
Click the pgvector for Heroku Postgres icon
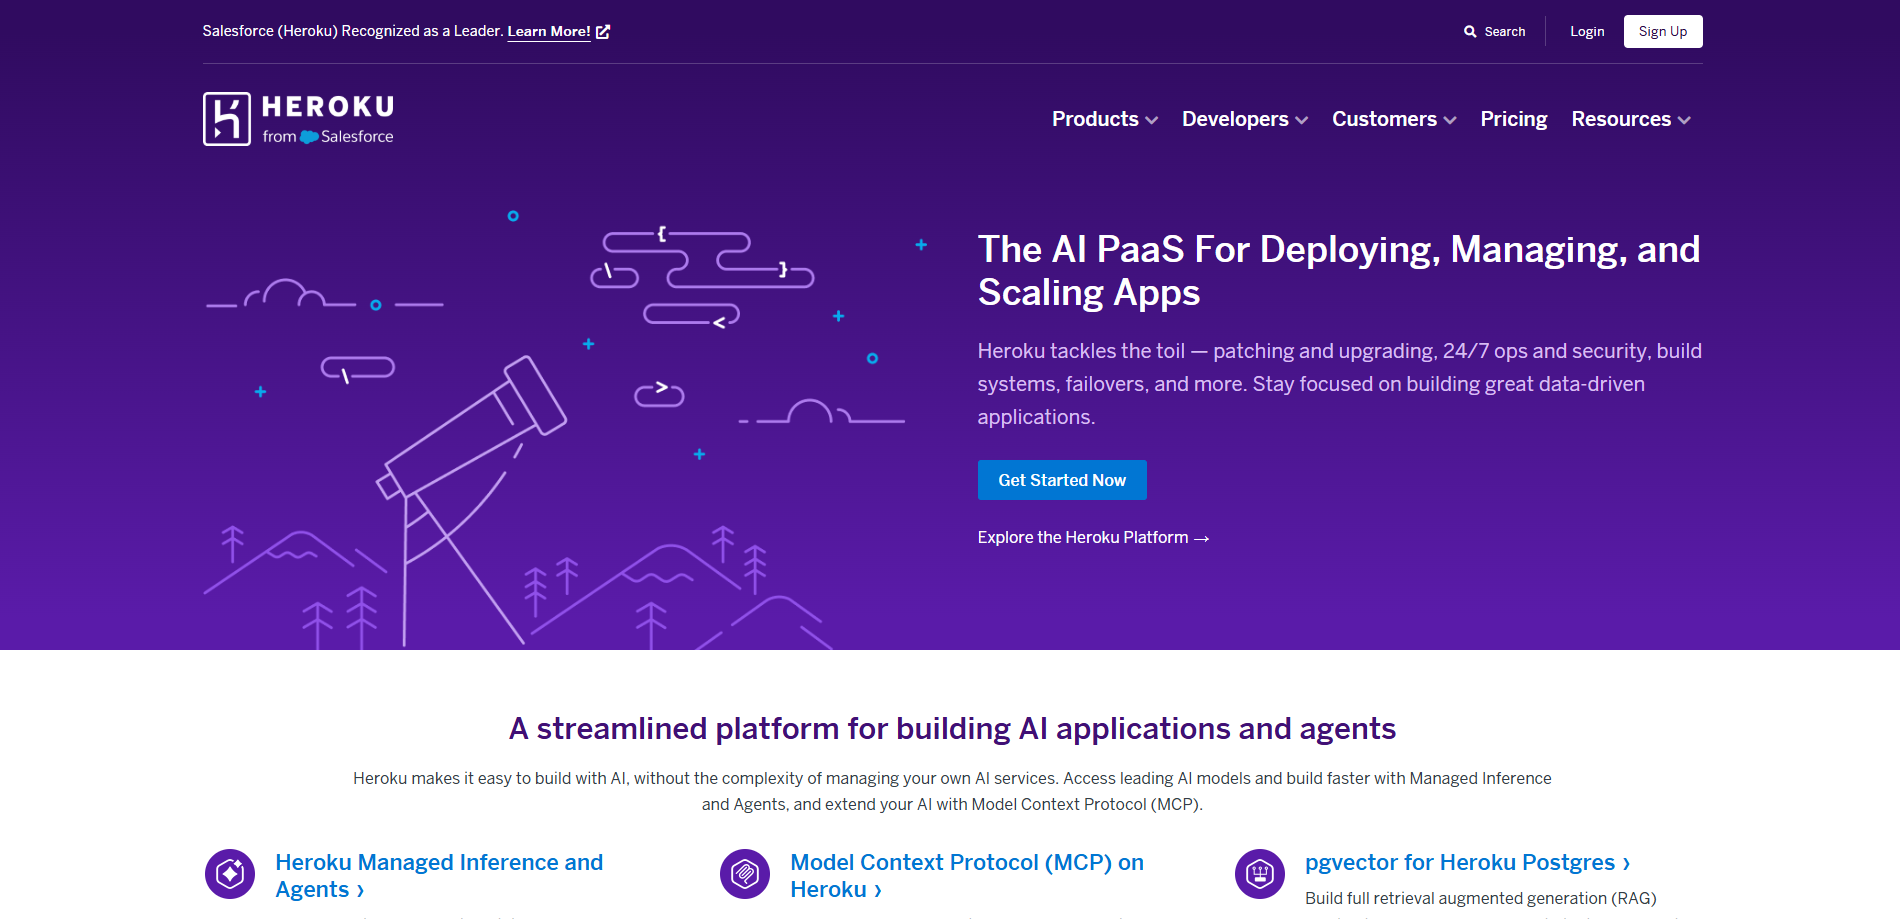click(x=1260, y=873)
